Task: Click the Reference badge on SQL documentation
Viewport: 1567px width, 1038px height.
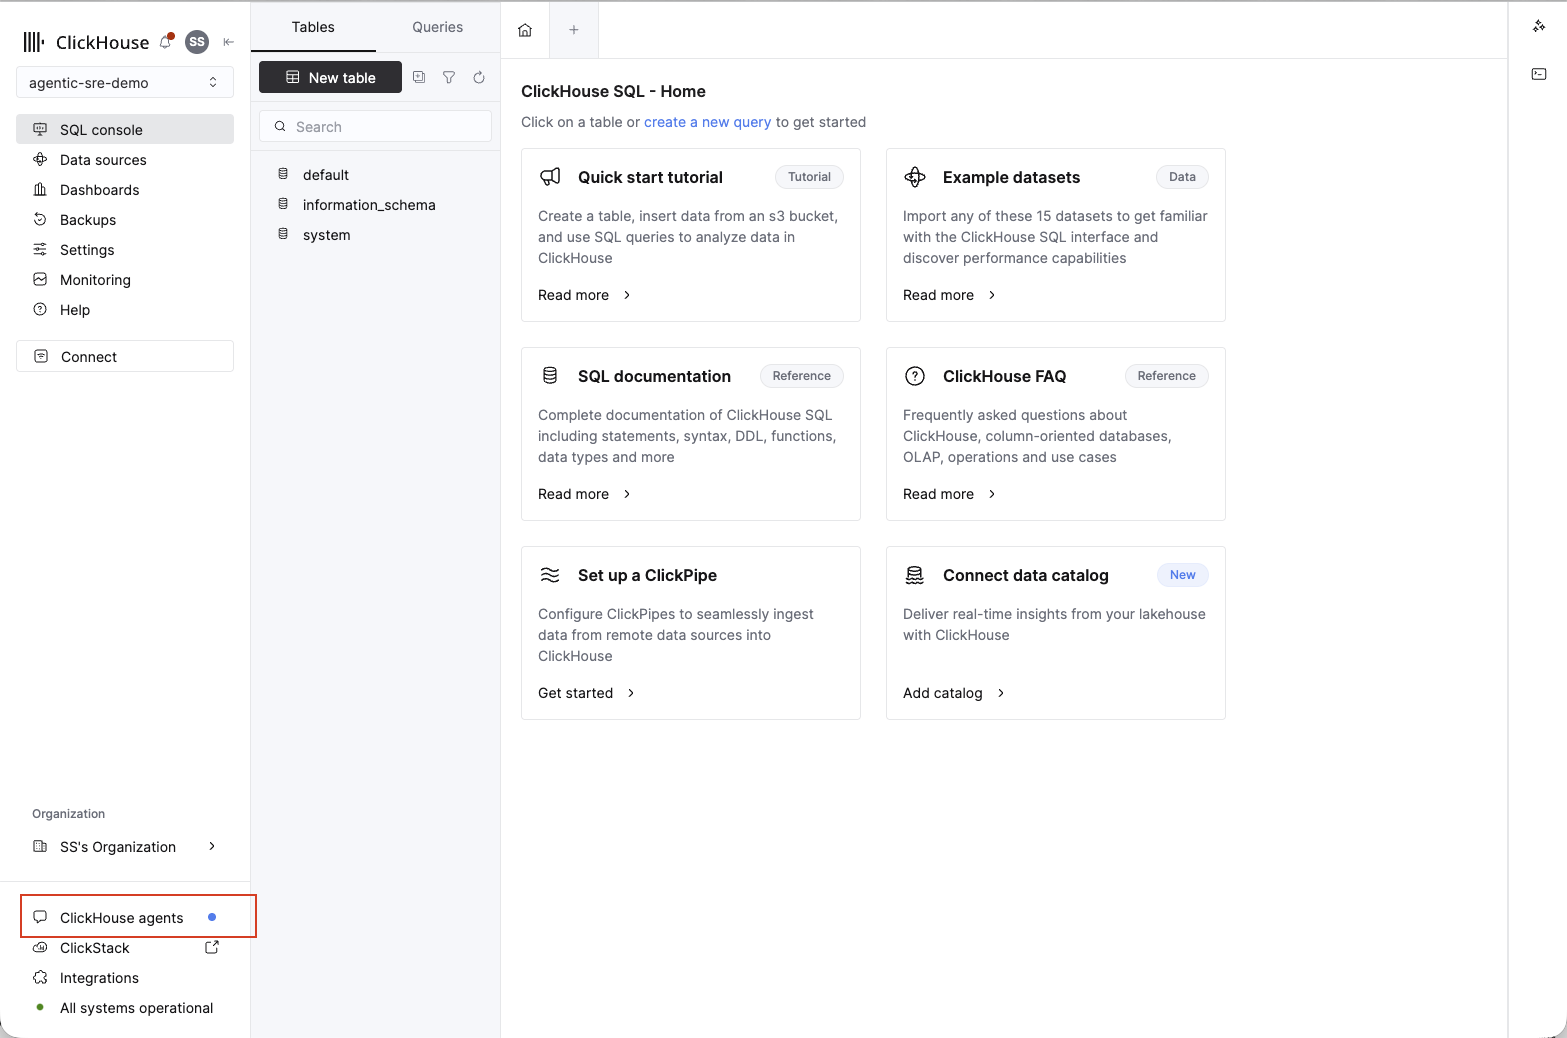Action: [801, 376]
